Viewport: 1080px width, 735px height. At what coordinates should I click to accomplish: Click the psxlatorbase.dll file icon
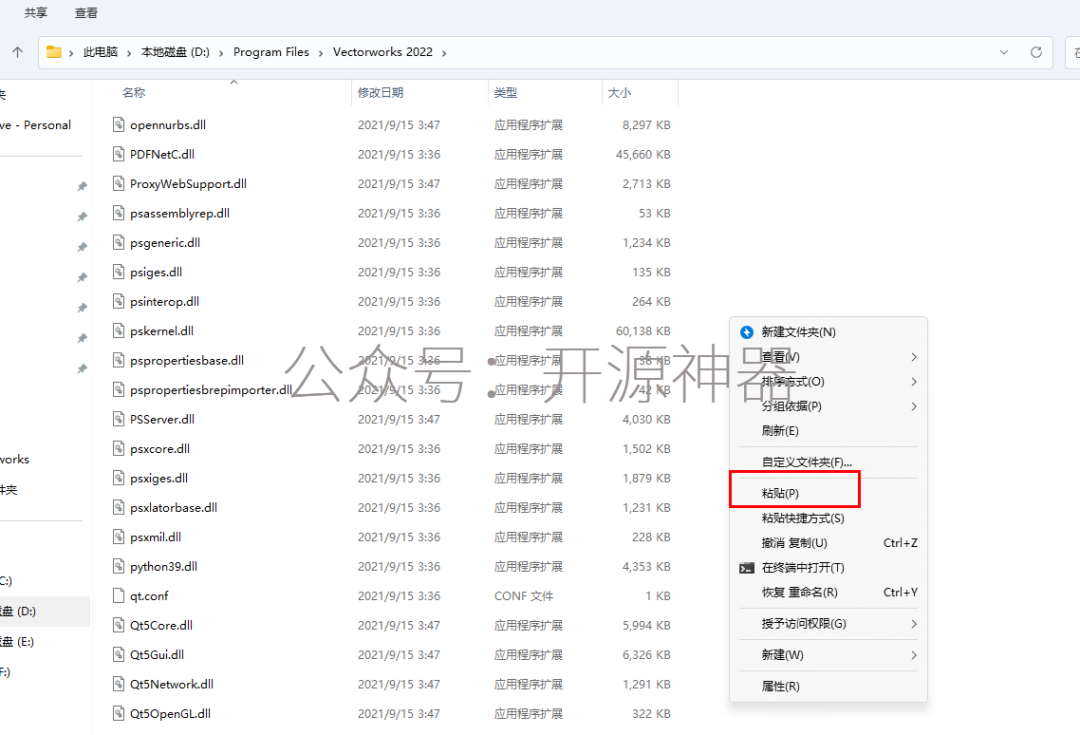pyautogui.click(x=118, y=508)
